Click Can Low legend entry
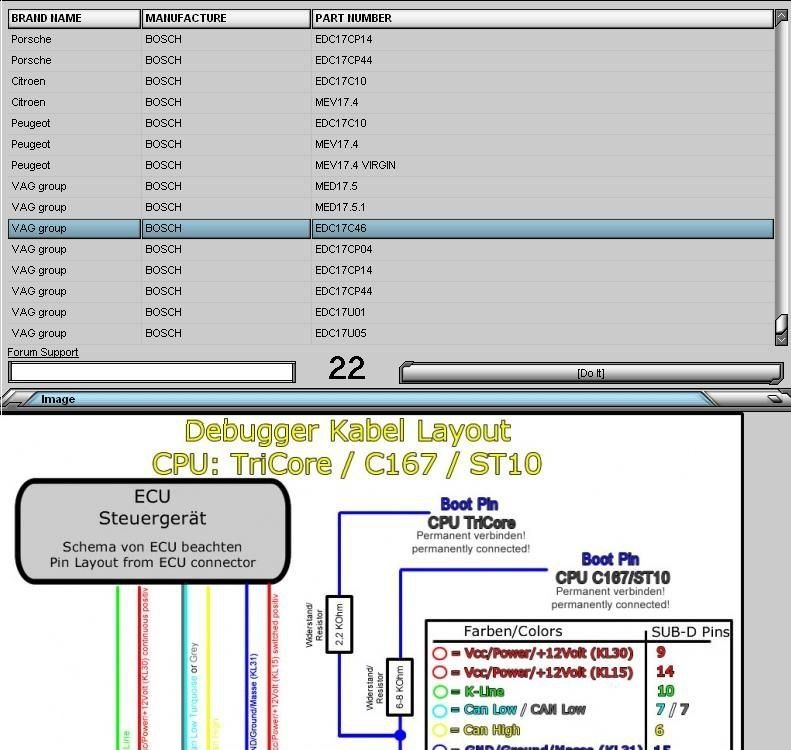 pyautogui.click(x=509, y=710)
